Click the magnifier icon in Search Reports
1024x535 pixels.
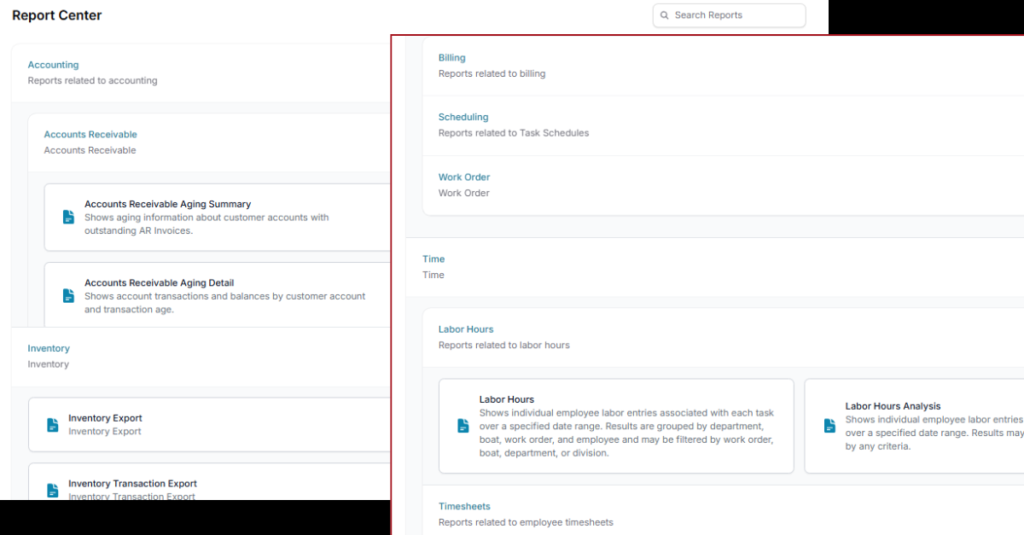664,15
